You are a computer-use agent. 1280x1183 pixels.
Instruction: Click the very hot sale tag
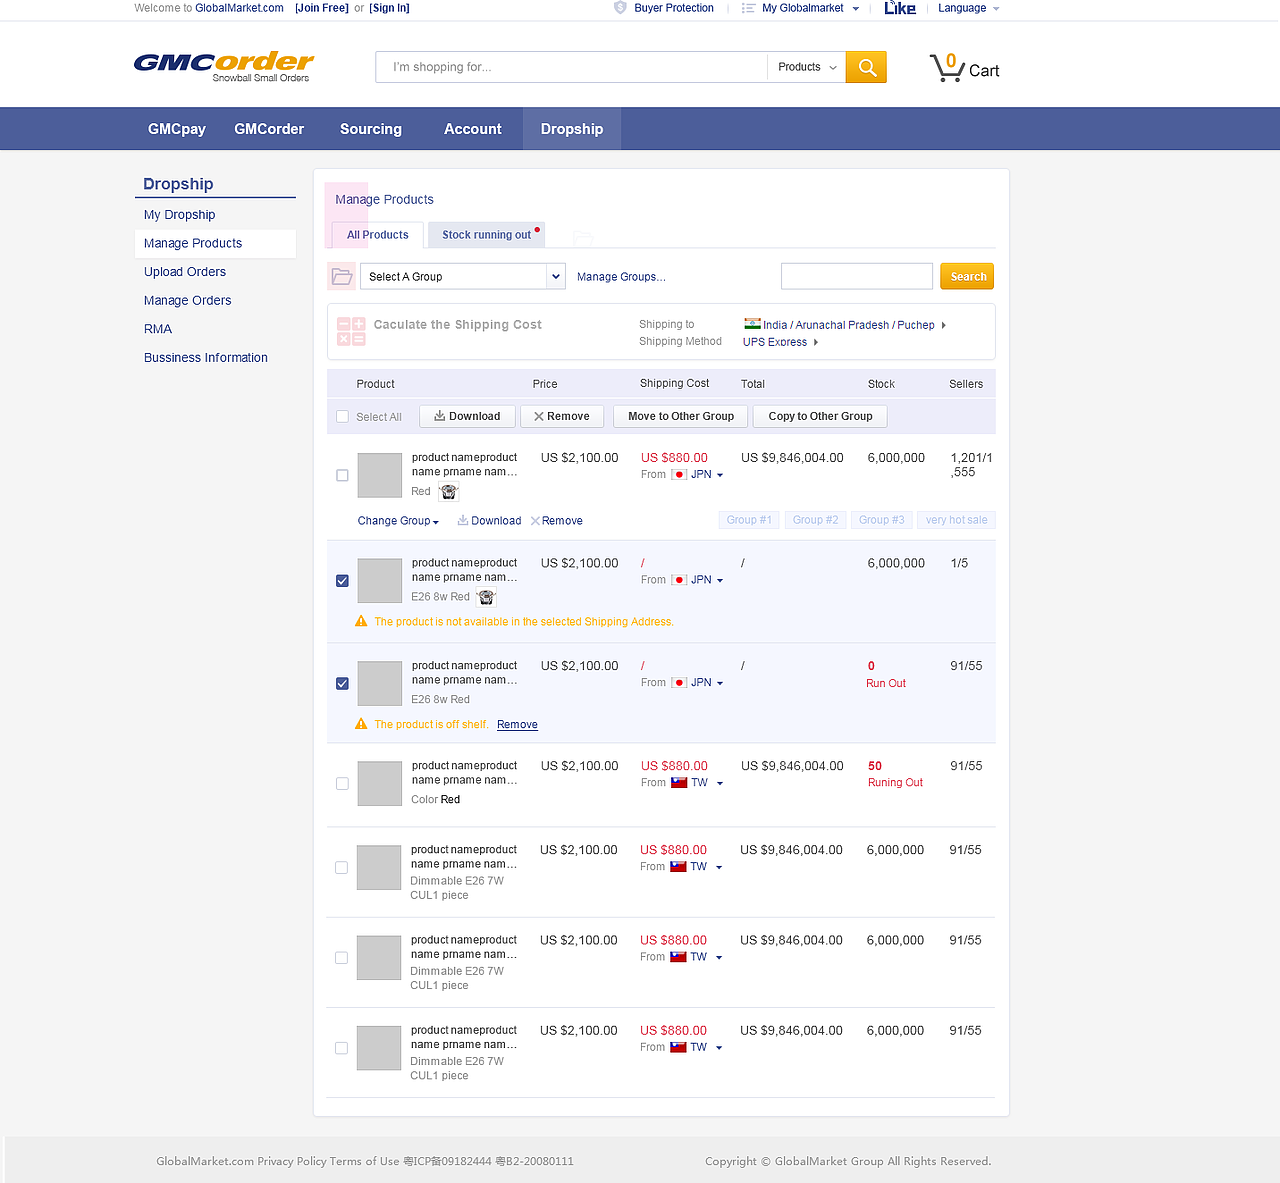tap(956, 520)
